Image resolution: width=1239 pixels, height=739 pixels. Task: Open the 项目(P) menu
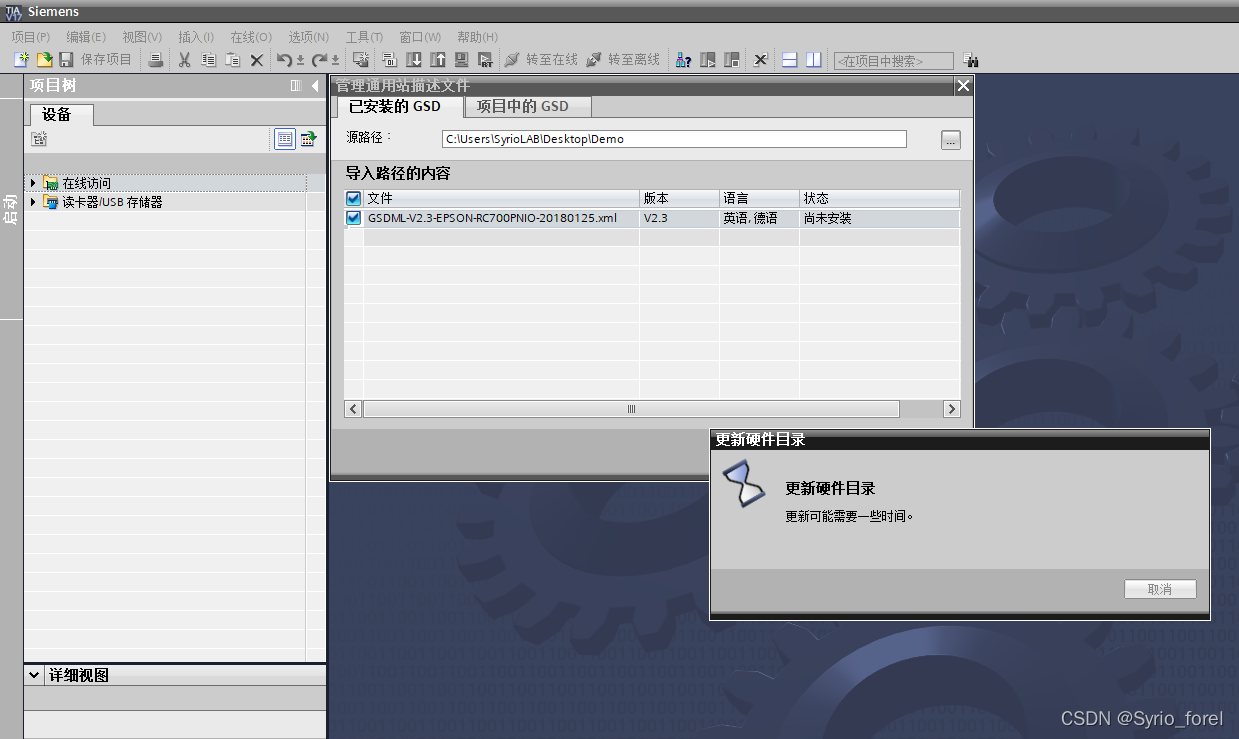point(31,37)
